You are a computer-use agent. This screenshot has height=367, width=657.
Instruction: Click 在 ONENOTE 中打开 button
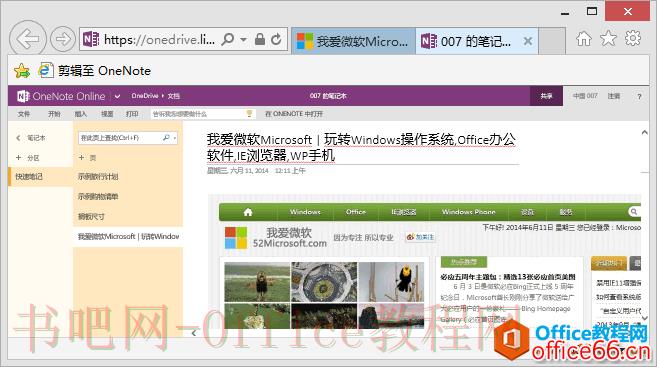point(294,114)
